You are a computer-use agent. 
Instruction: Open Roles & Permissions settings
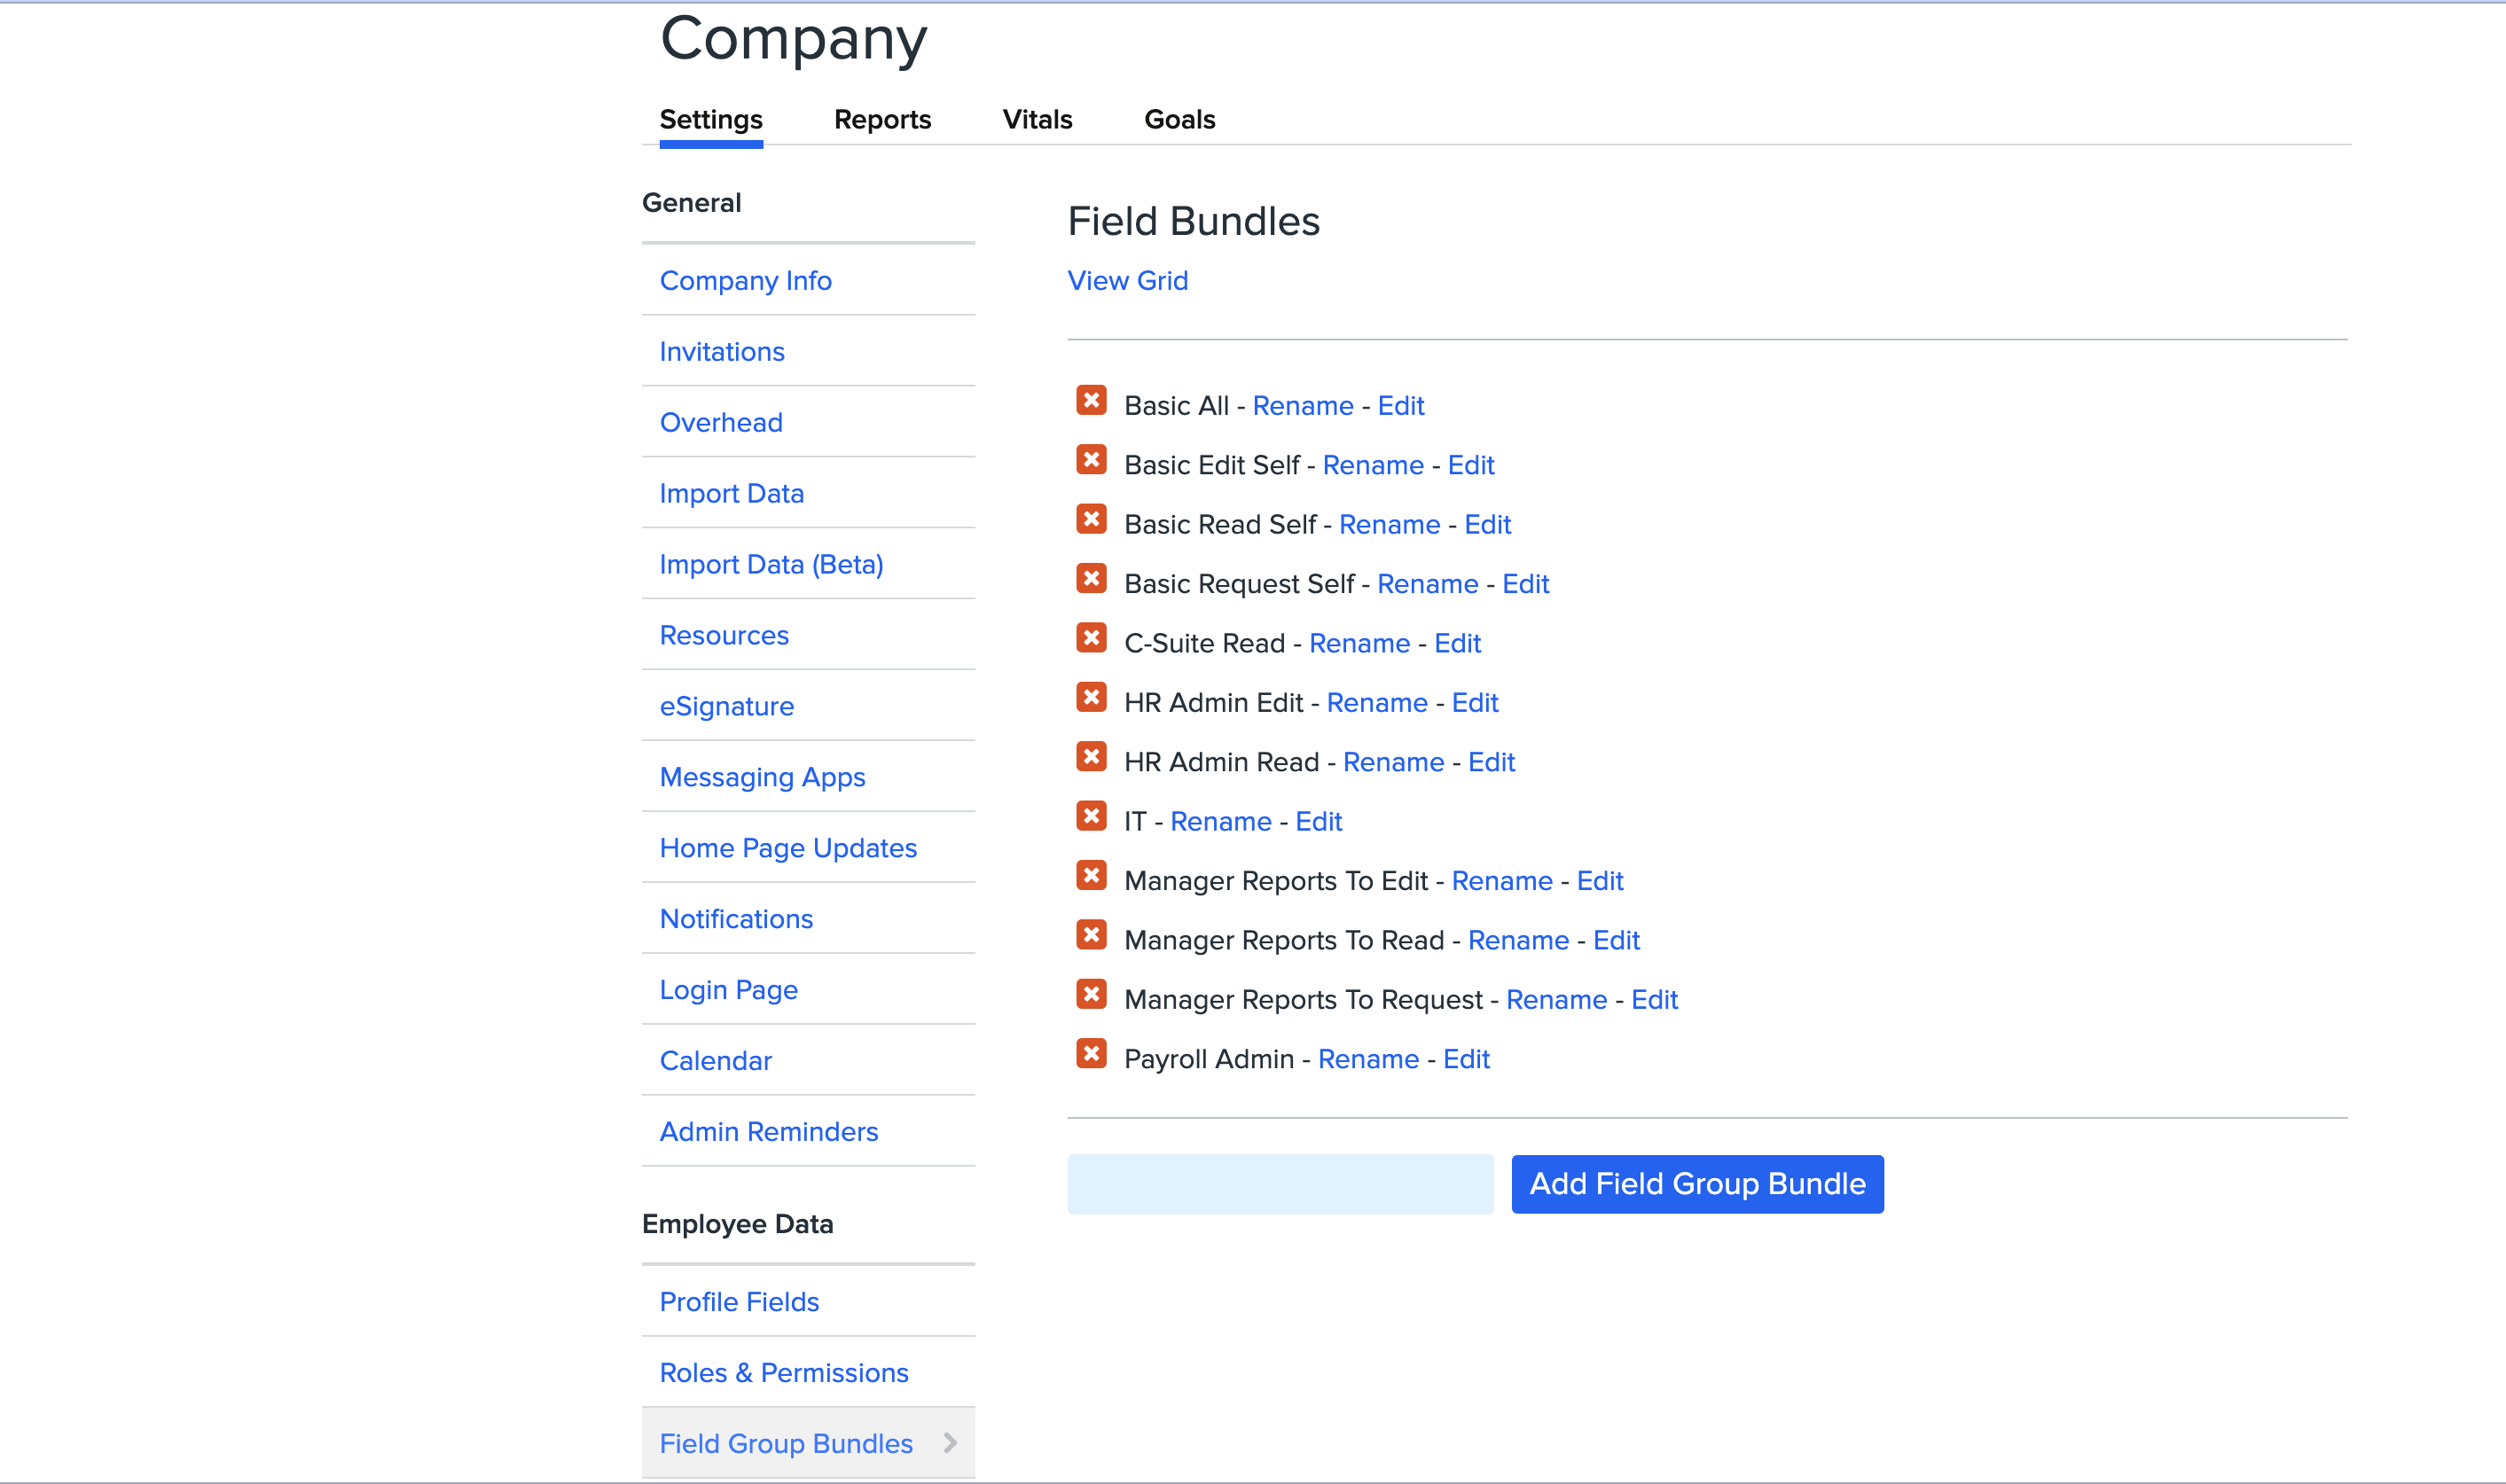(x=784, y=1374)
